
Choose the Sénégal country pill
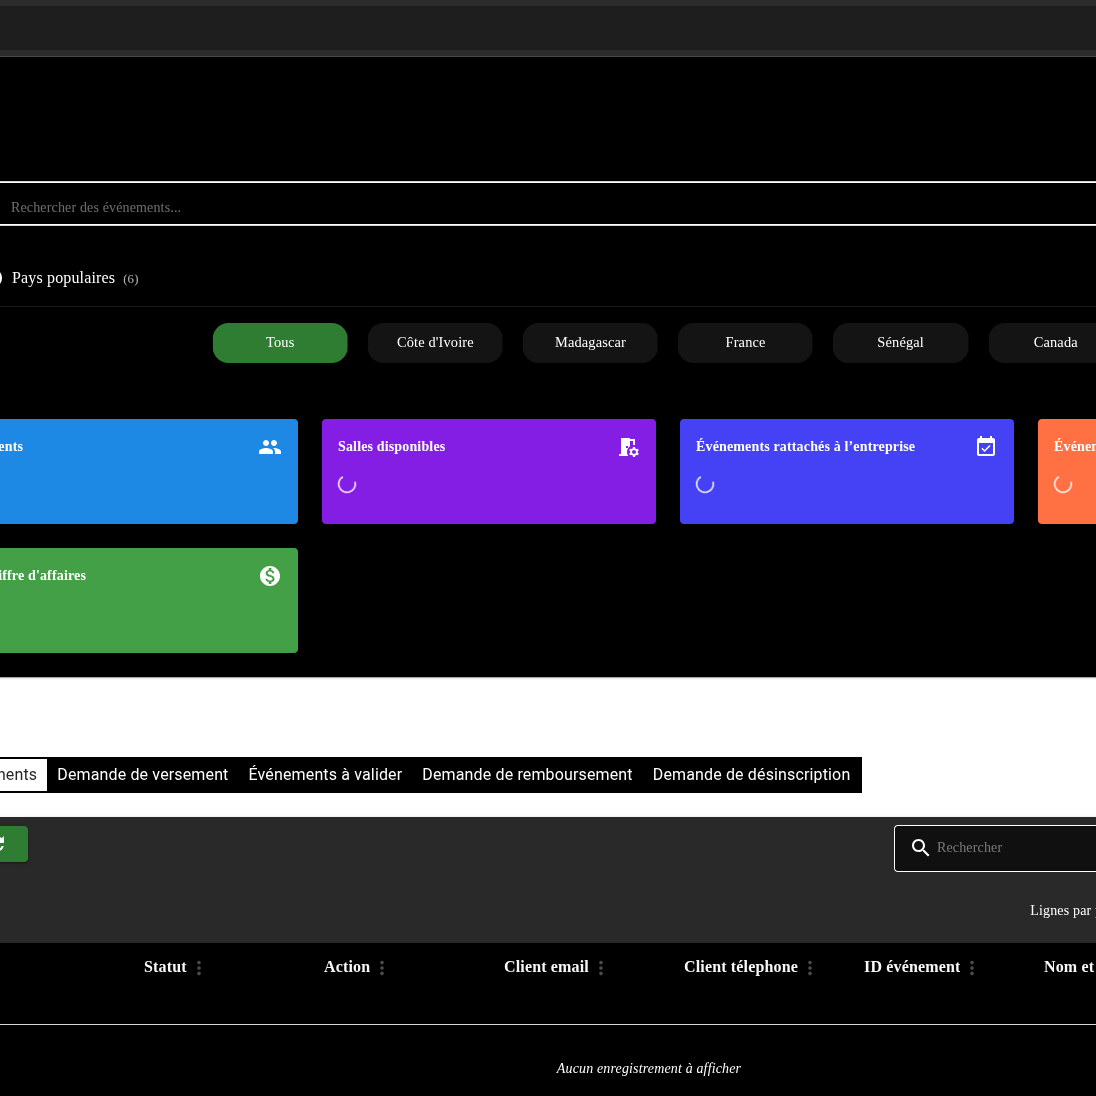click(900, 343)
